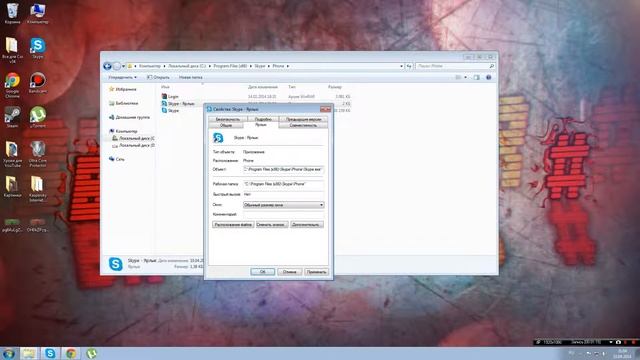Select the Steam desktop shortcut
The width and height of the screenshot is (640, 360).
pyautogui.click(x=12, y=118)
